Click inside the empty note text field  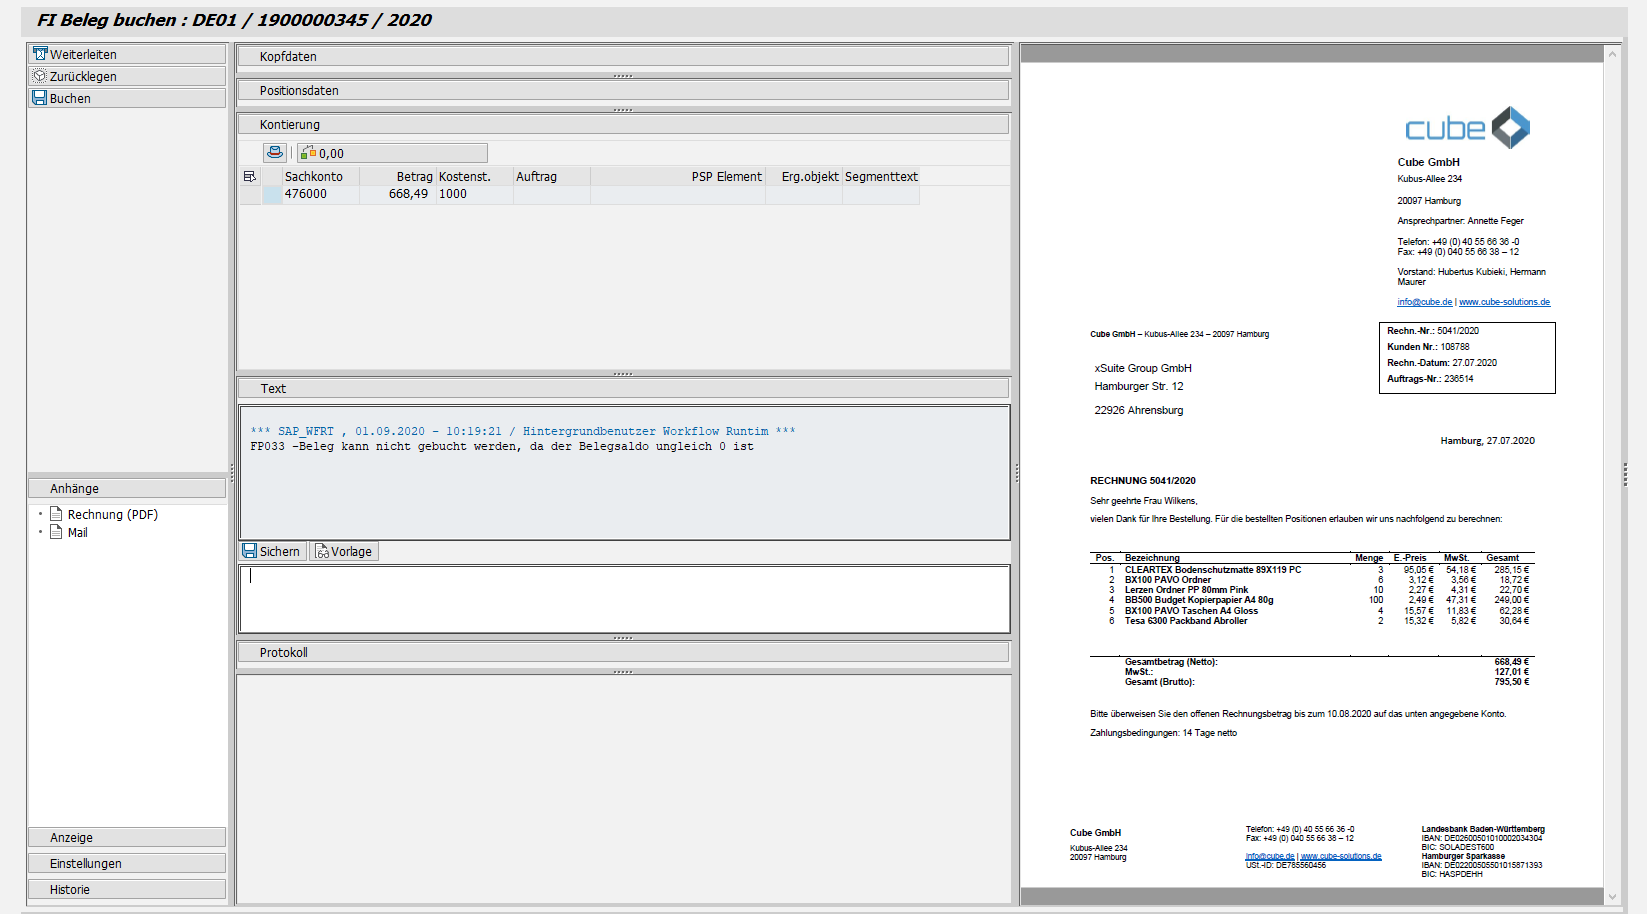622,599
